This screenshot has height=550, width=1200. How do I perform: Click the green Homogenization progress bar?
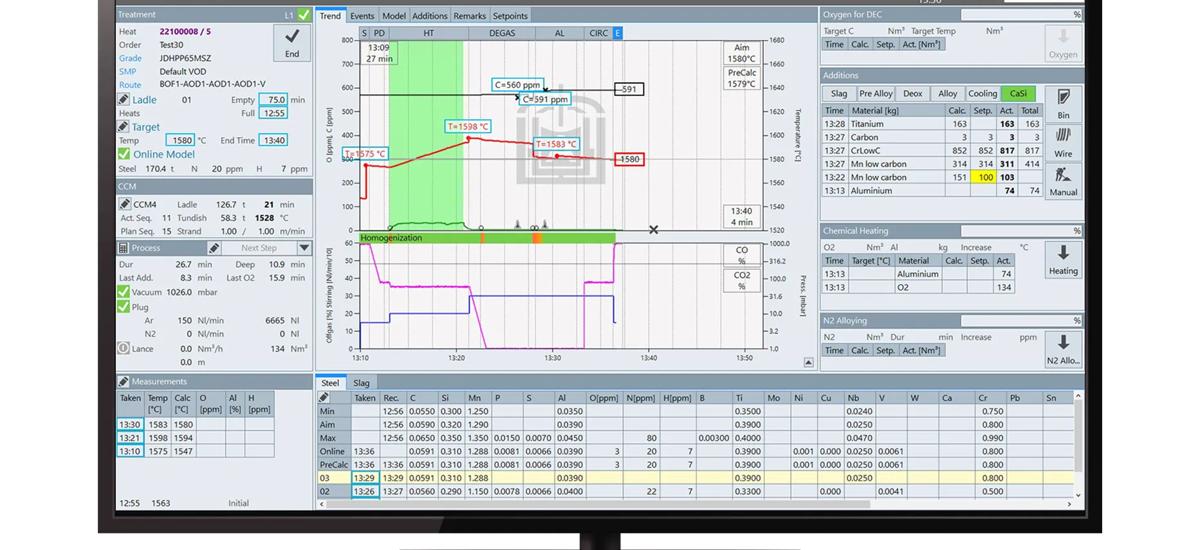point(487,238)
